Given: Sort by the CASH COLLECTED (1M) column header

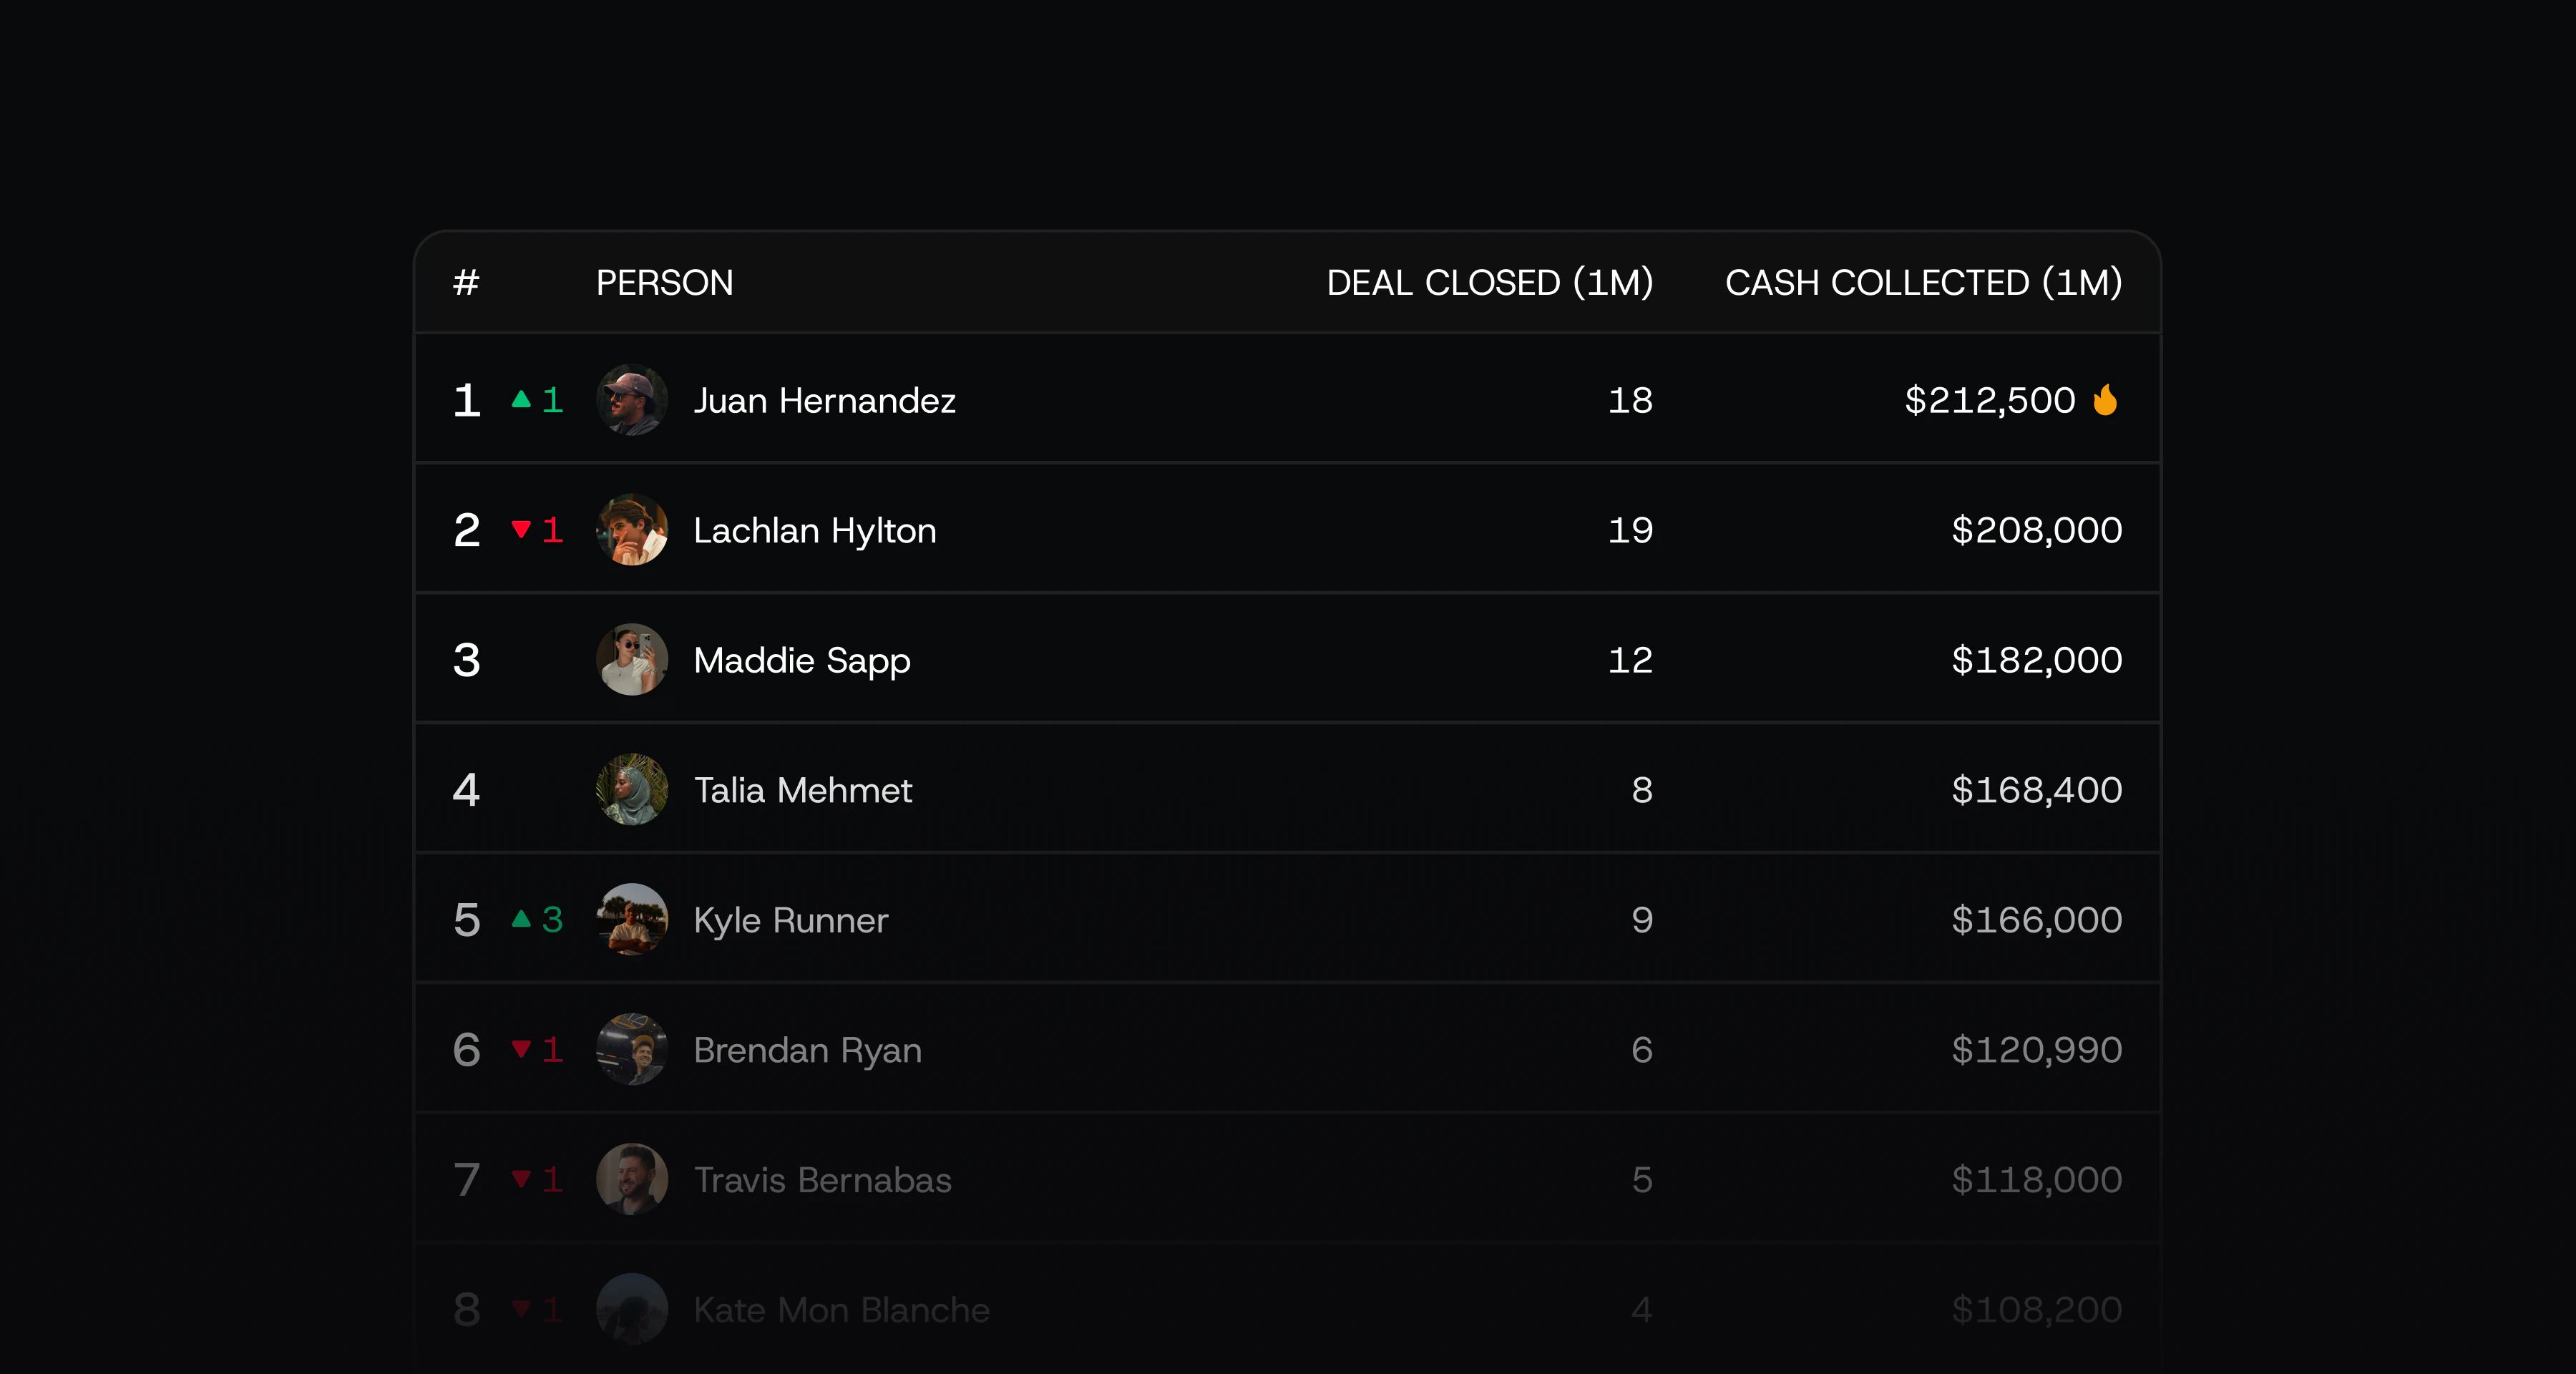Looking at the screenshot, I should pos(1924,283).
